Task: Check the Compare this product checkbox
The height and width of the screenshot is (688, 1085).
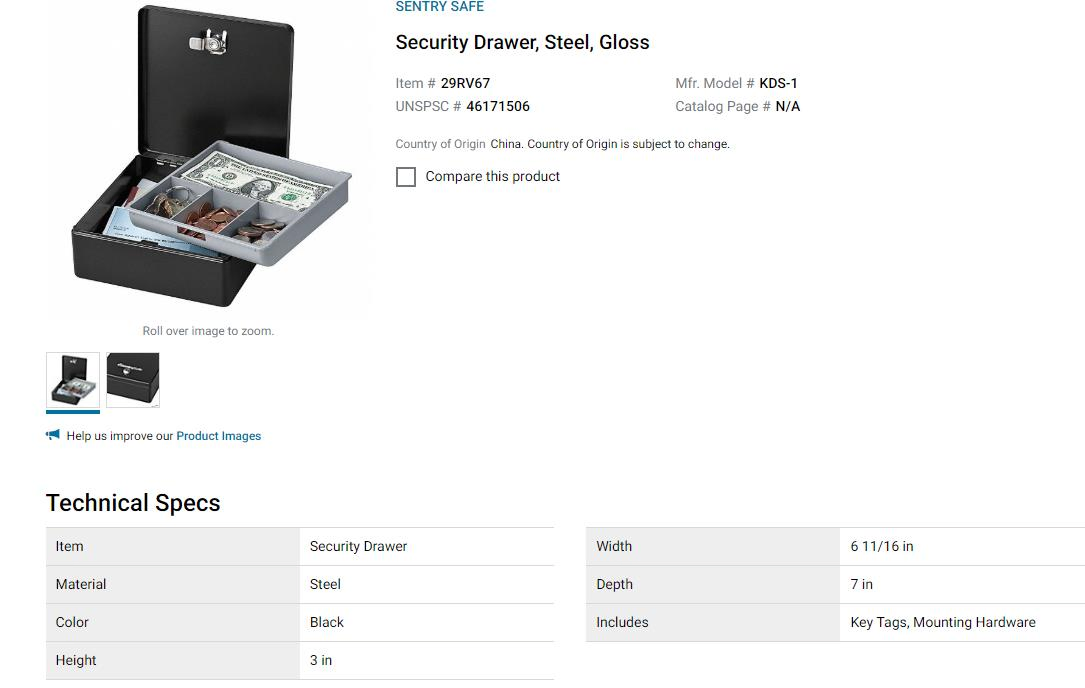Action: (x=406, y=177)
